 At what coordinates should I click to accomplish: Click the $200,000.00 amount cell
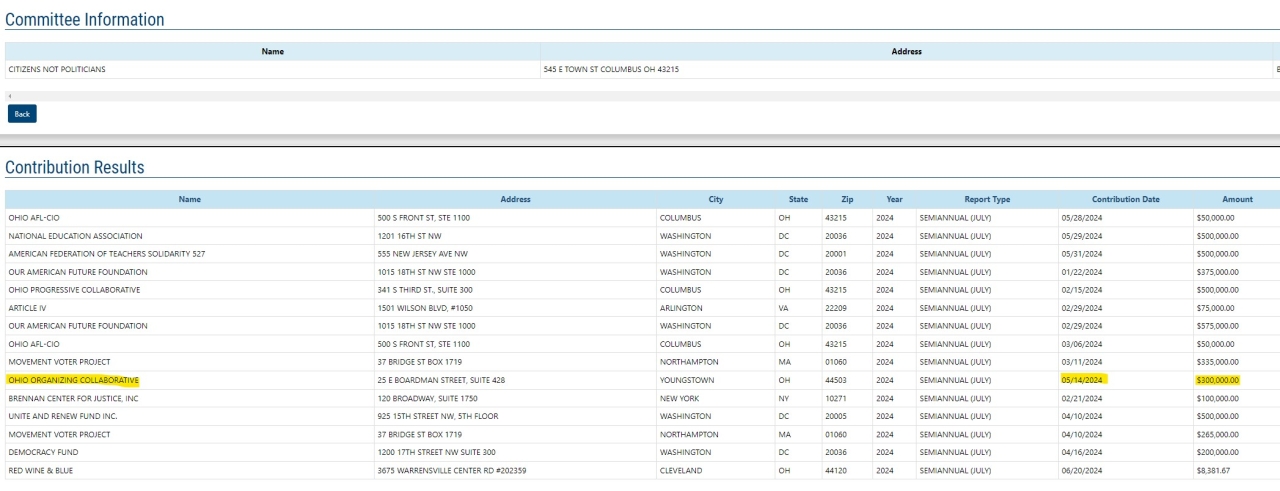pyautogui.click(x=1217, y=452)
